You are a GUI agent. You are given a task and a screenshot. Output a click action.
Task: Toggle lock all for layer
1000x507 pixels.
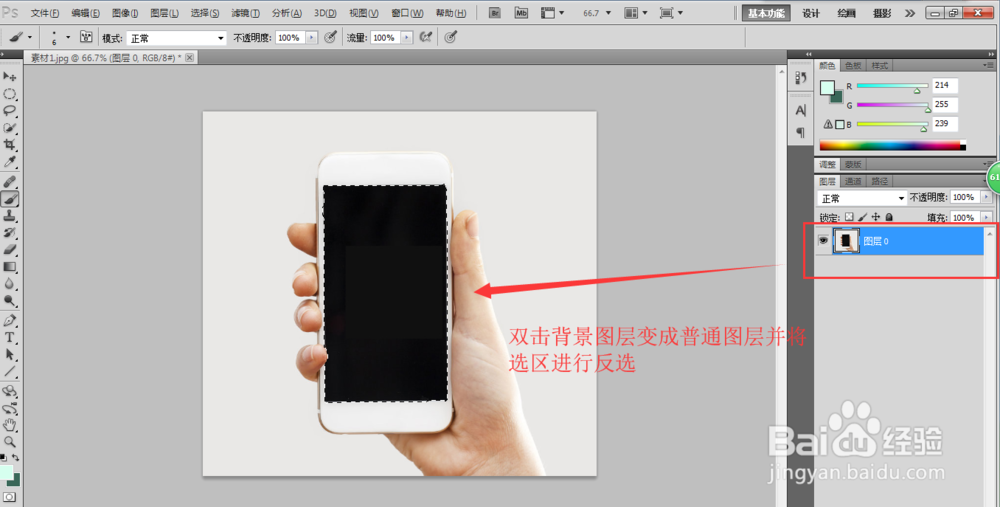click(889, 217)
